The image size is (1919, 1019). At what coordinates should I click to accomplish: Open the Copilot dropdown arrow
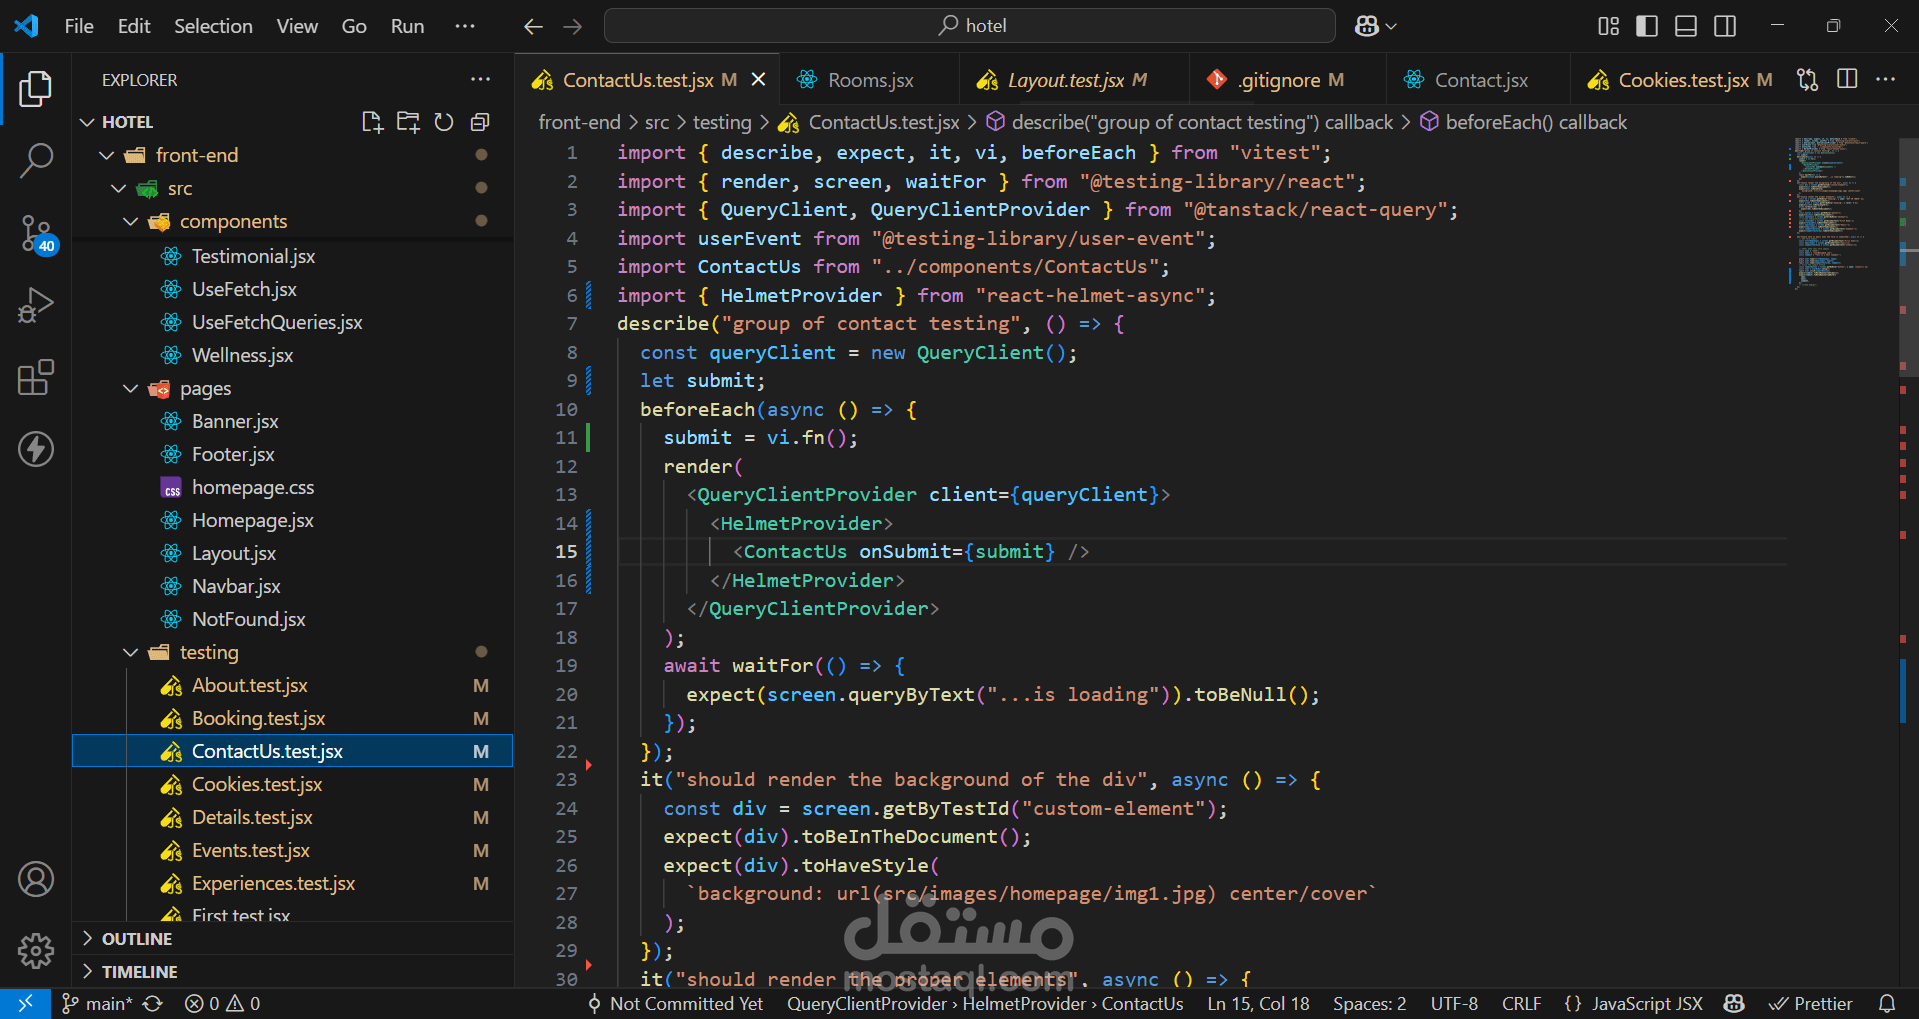pos(1391,26)
